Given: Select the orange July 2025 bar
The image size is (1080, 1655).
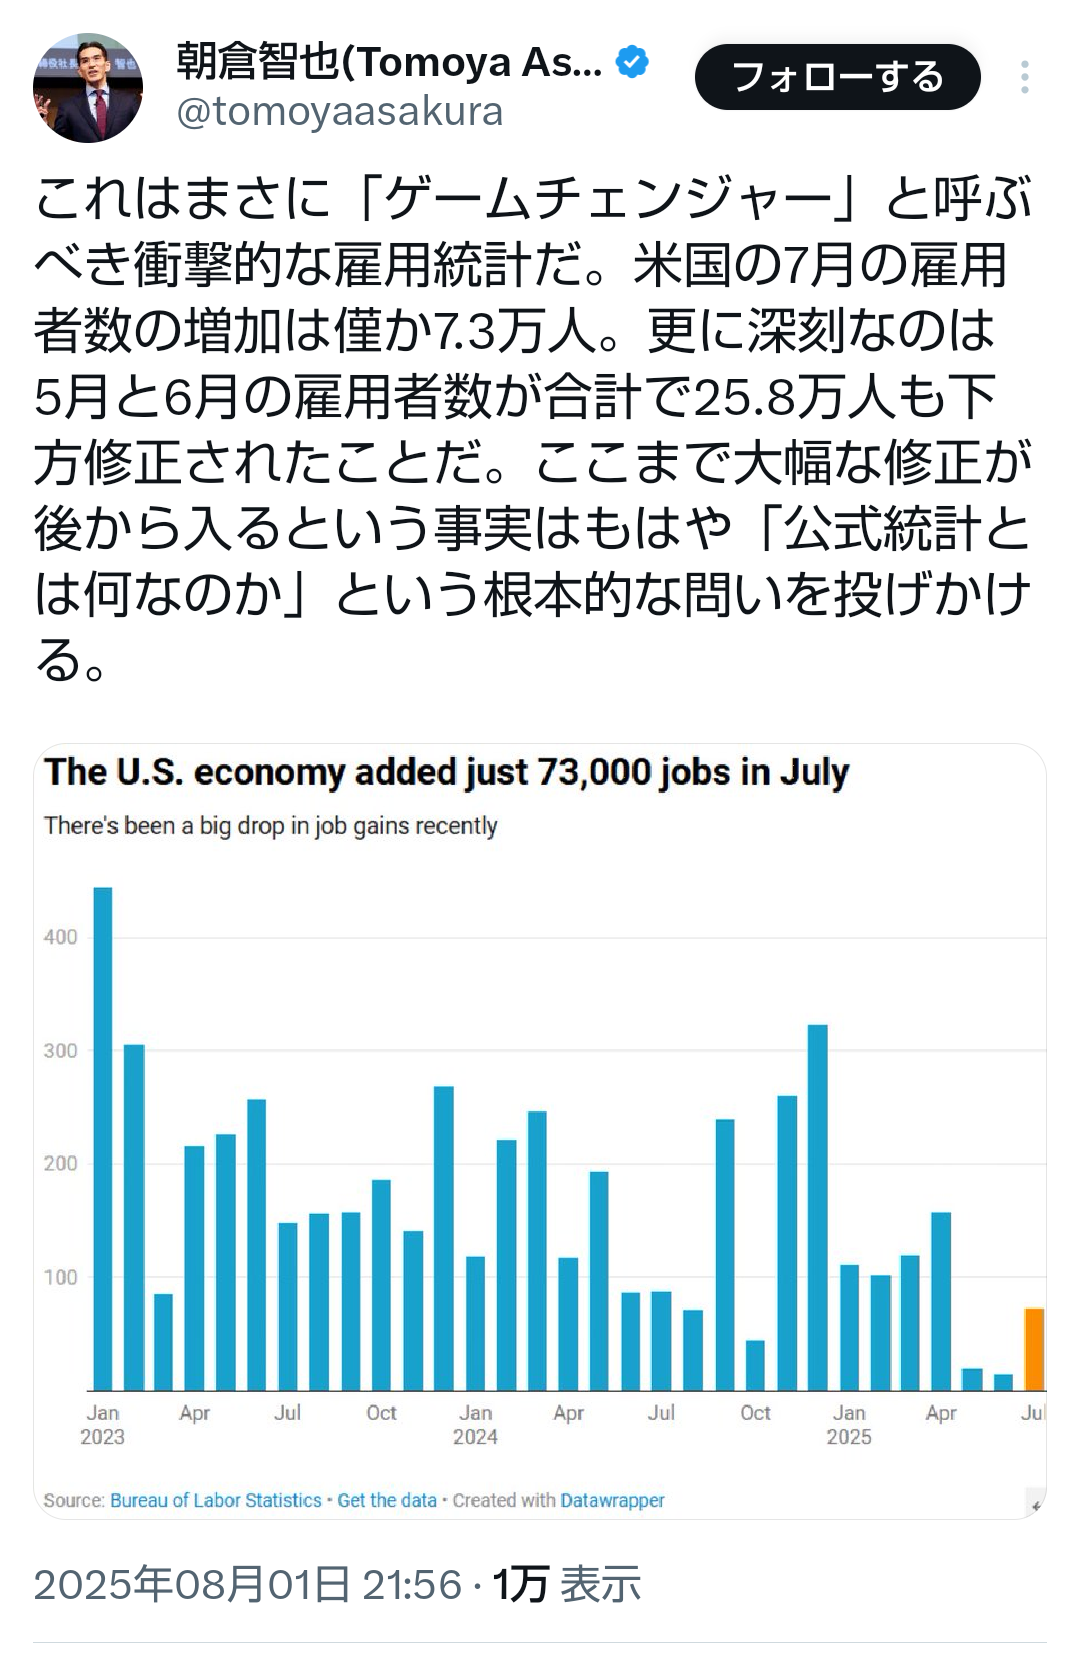Looking at the screenshot, I should 1034,1349.
